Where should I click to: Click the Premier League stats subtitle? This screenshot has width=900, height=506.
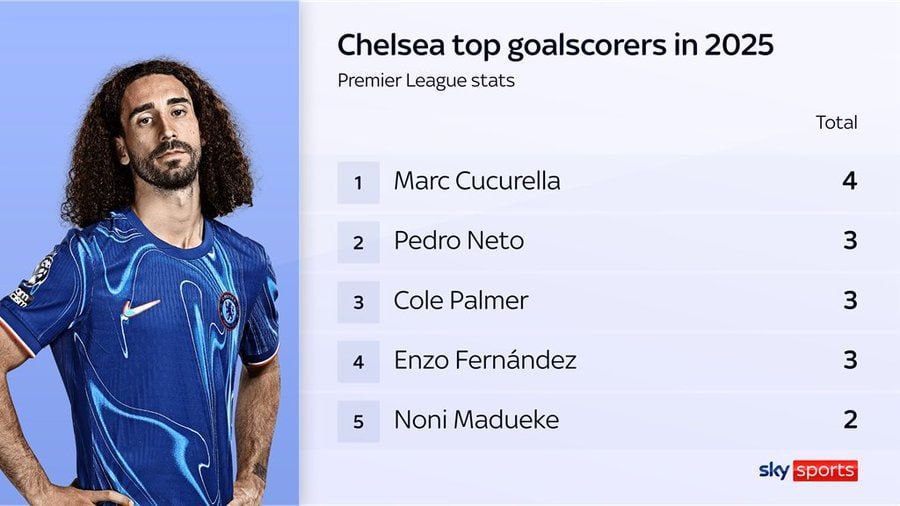point(426,81)
